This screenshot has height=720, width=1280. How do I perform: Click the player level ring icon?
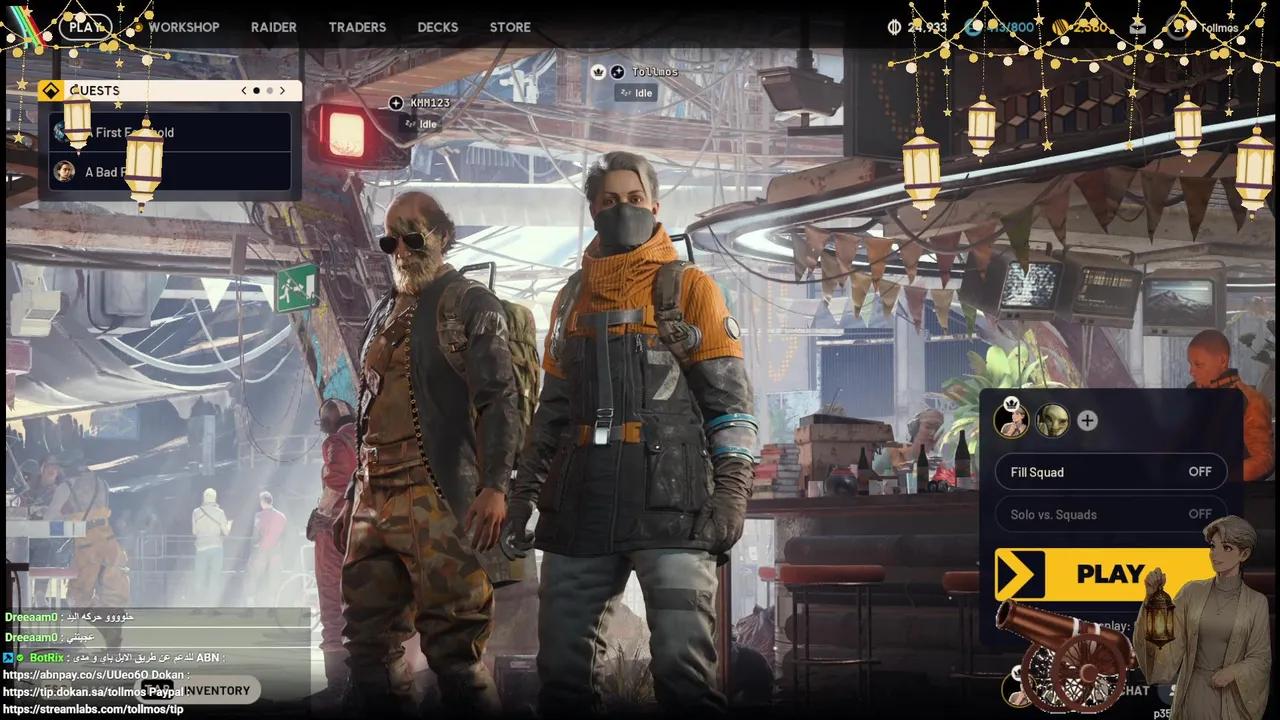pyautogui.click(x=1180, y=27)
